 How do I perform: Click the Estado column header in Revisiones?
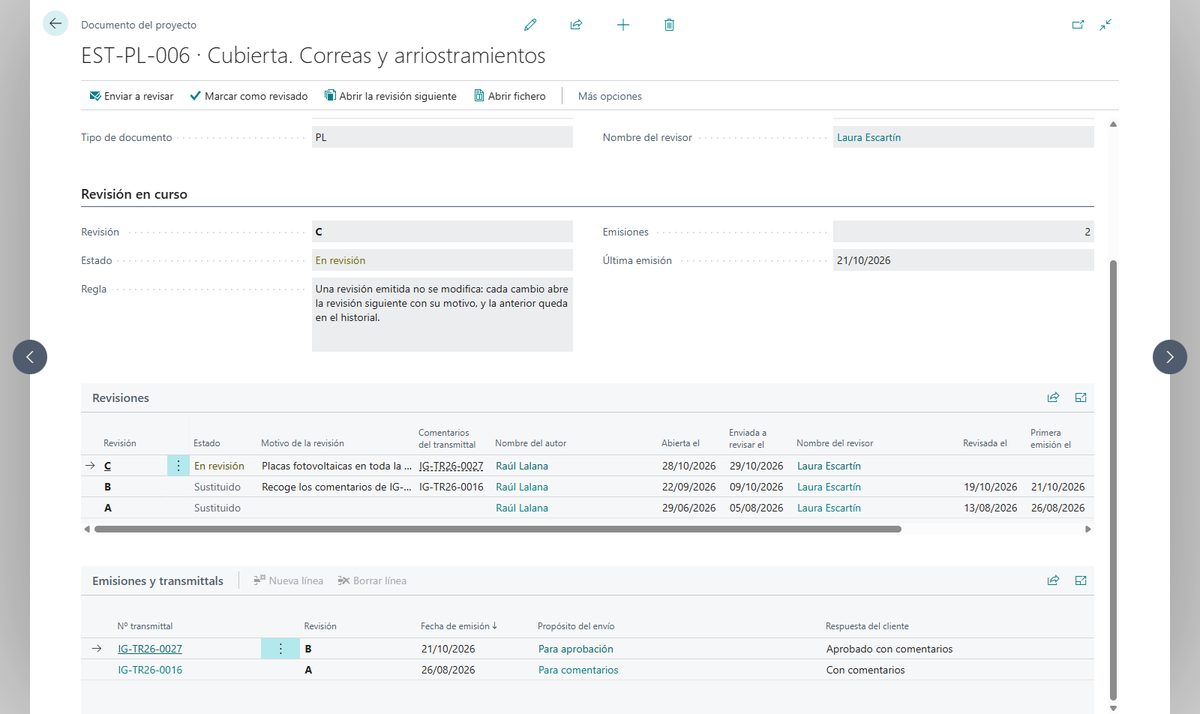[207, 443]
